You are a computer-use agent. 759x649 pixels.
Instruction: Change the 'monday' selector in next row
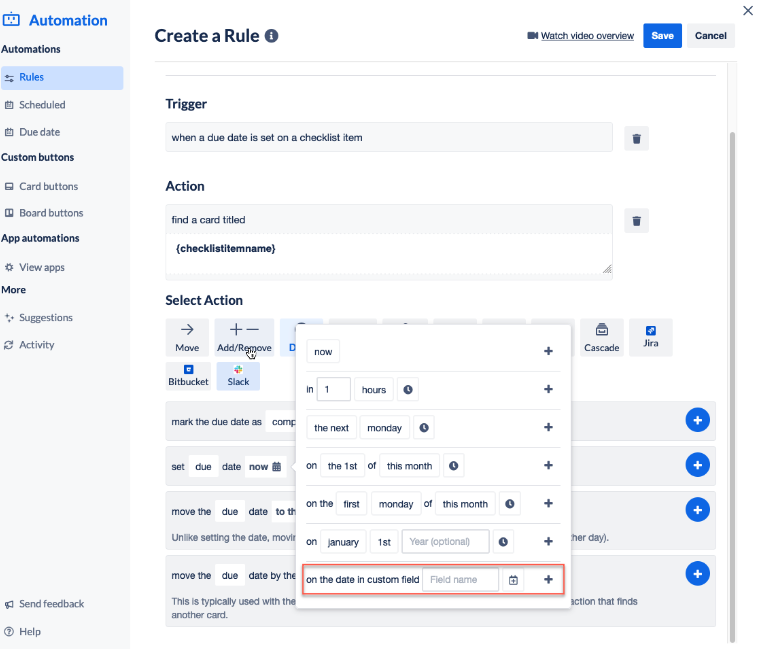click(384, 428)
